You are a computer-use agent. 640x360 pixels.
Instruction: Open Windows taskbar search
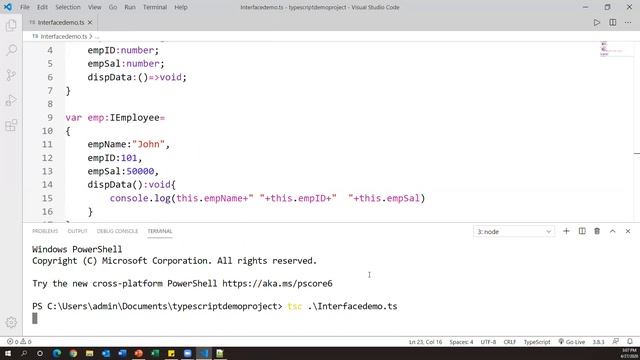(x=24, y=353)
